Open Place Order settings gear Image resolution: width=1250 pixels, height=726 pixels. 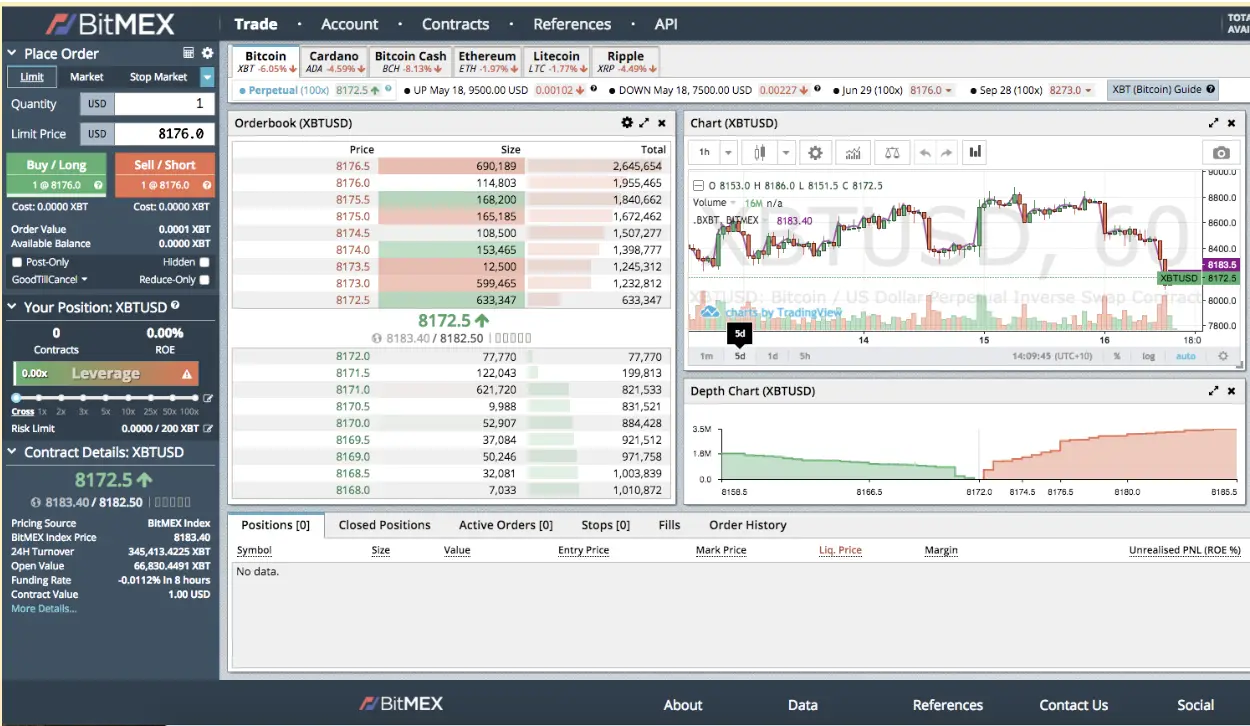[207, 53]
